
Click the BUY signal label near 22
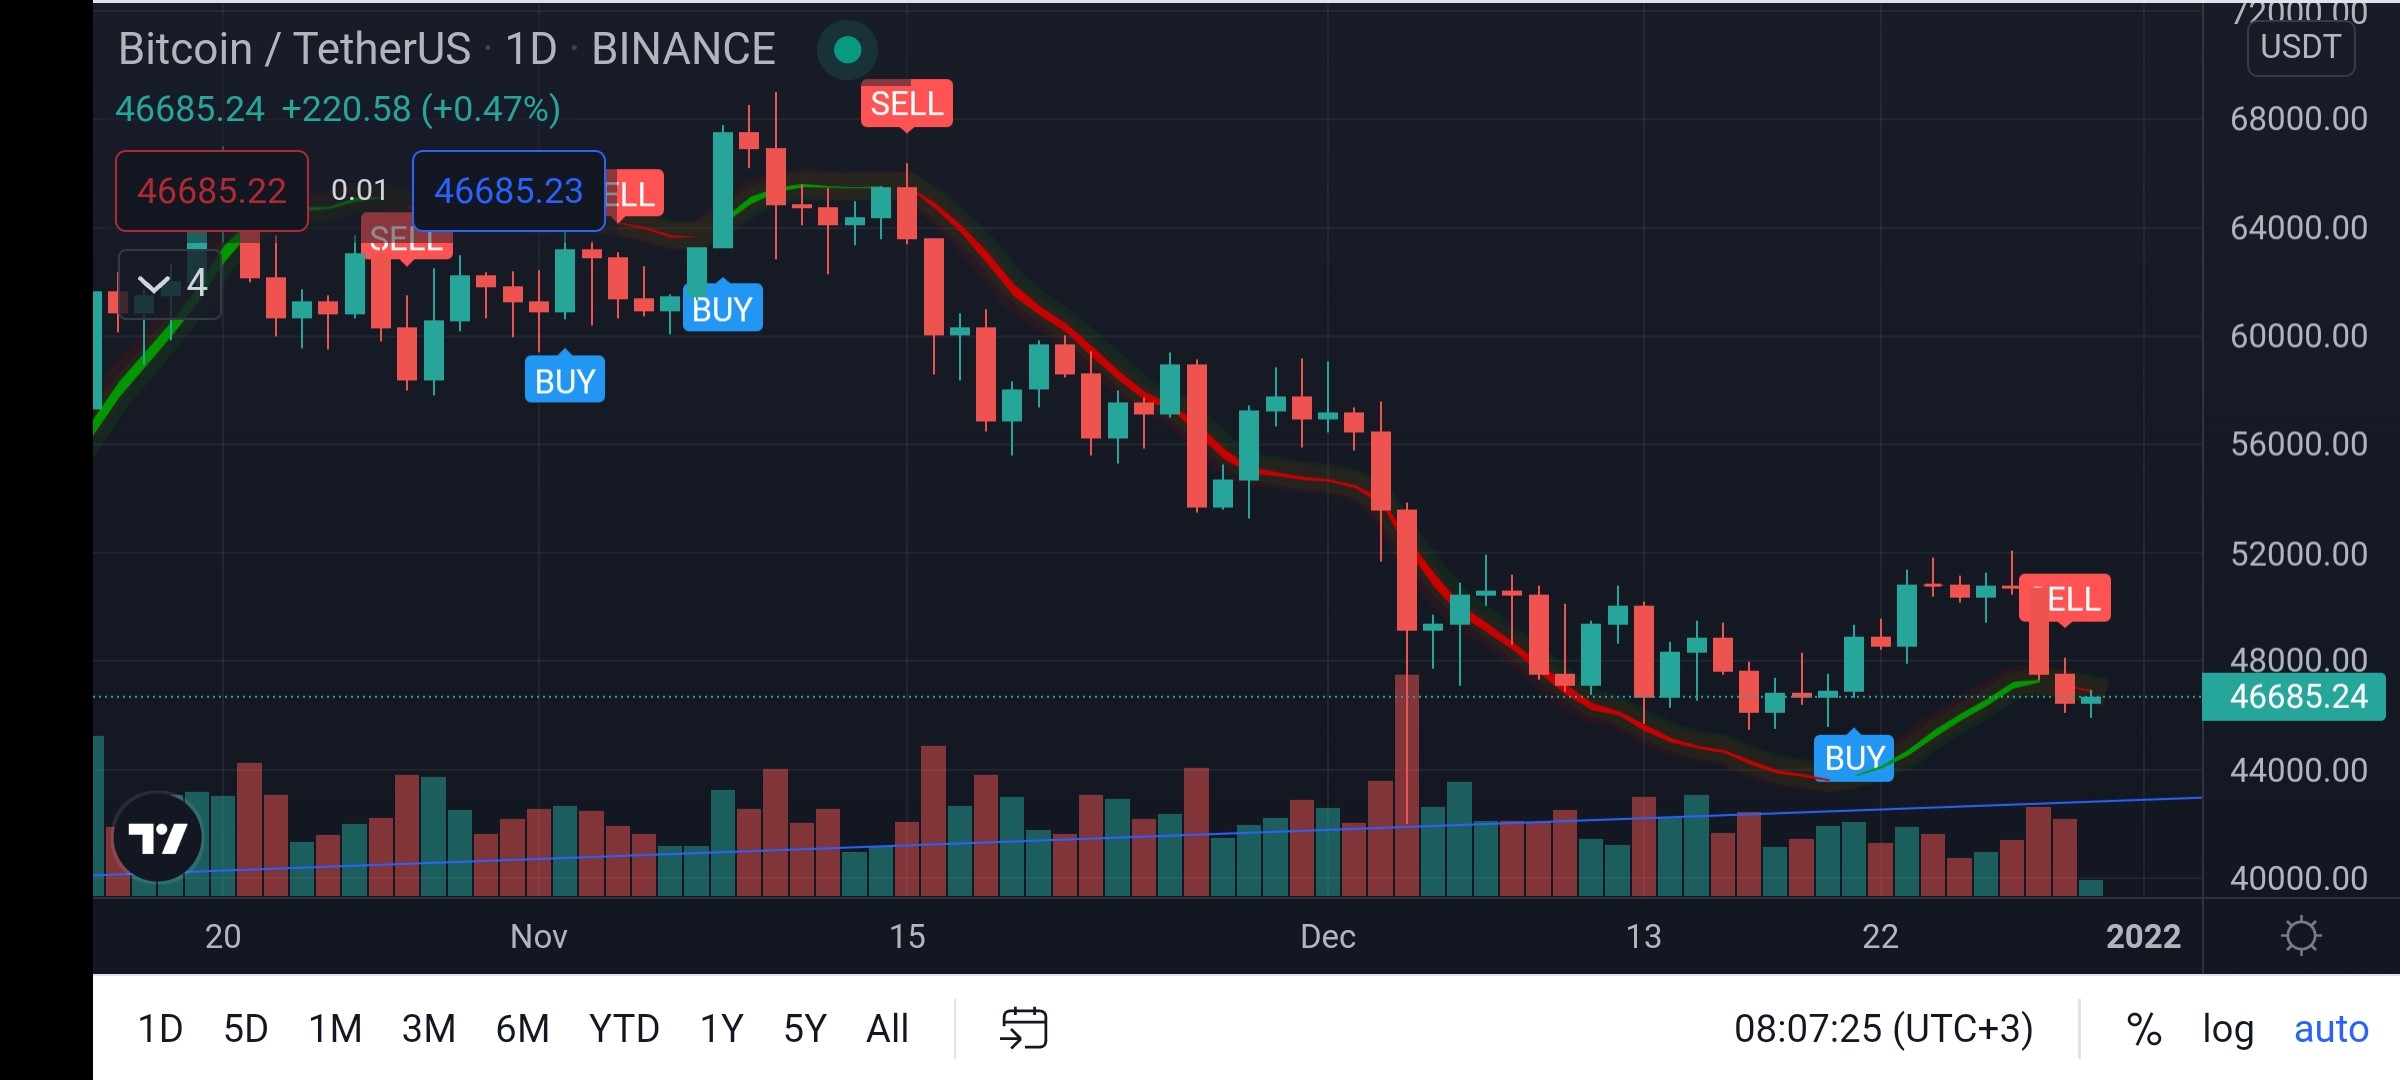coord(1854,757)
